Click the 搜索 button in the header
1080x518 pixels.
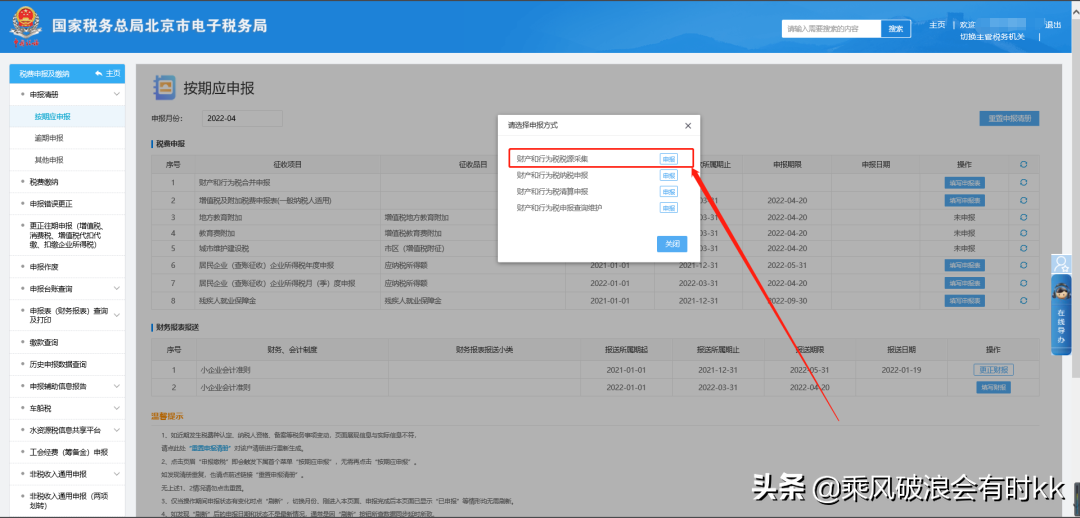point(895,28)
